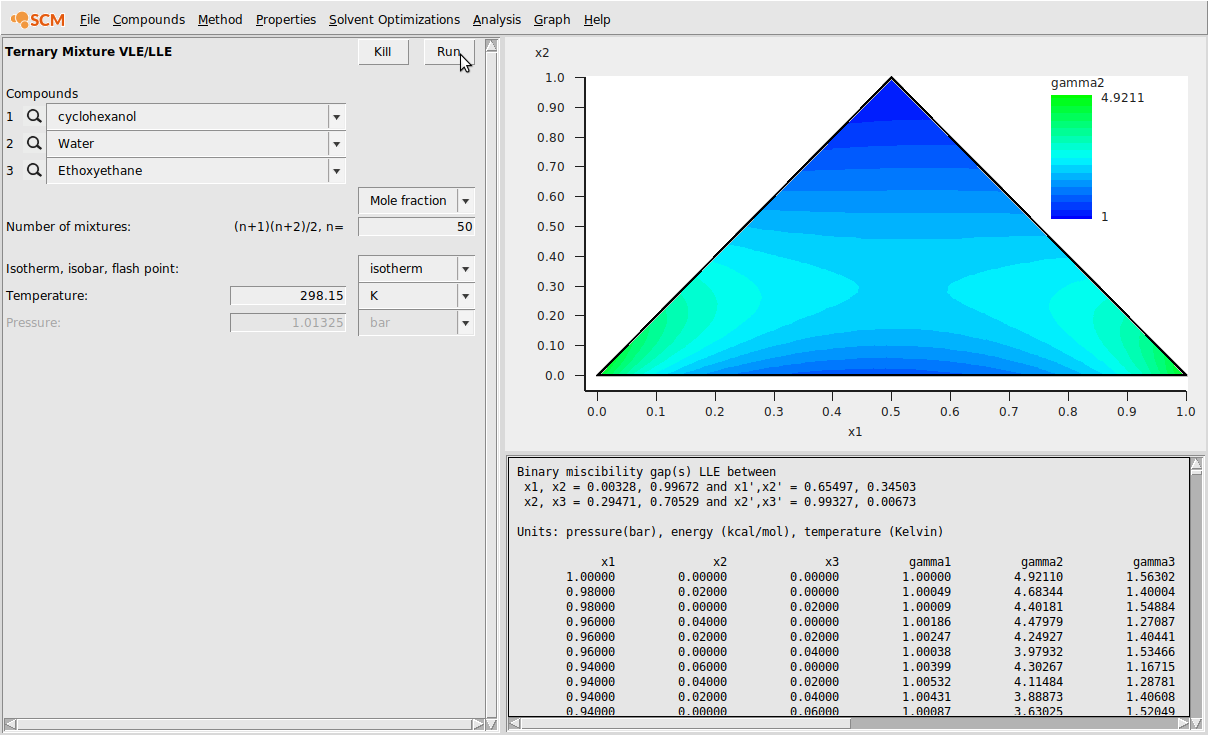Open the isotherm mode dropdown
The width and height of the screenshot is (1208, 735).
pyautogui.click(x=465, y=269)
